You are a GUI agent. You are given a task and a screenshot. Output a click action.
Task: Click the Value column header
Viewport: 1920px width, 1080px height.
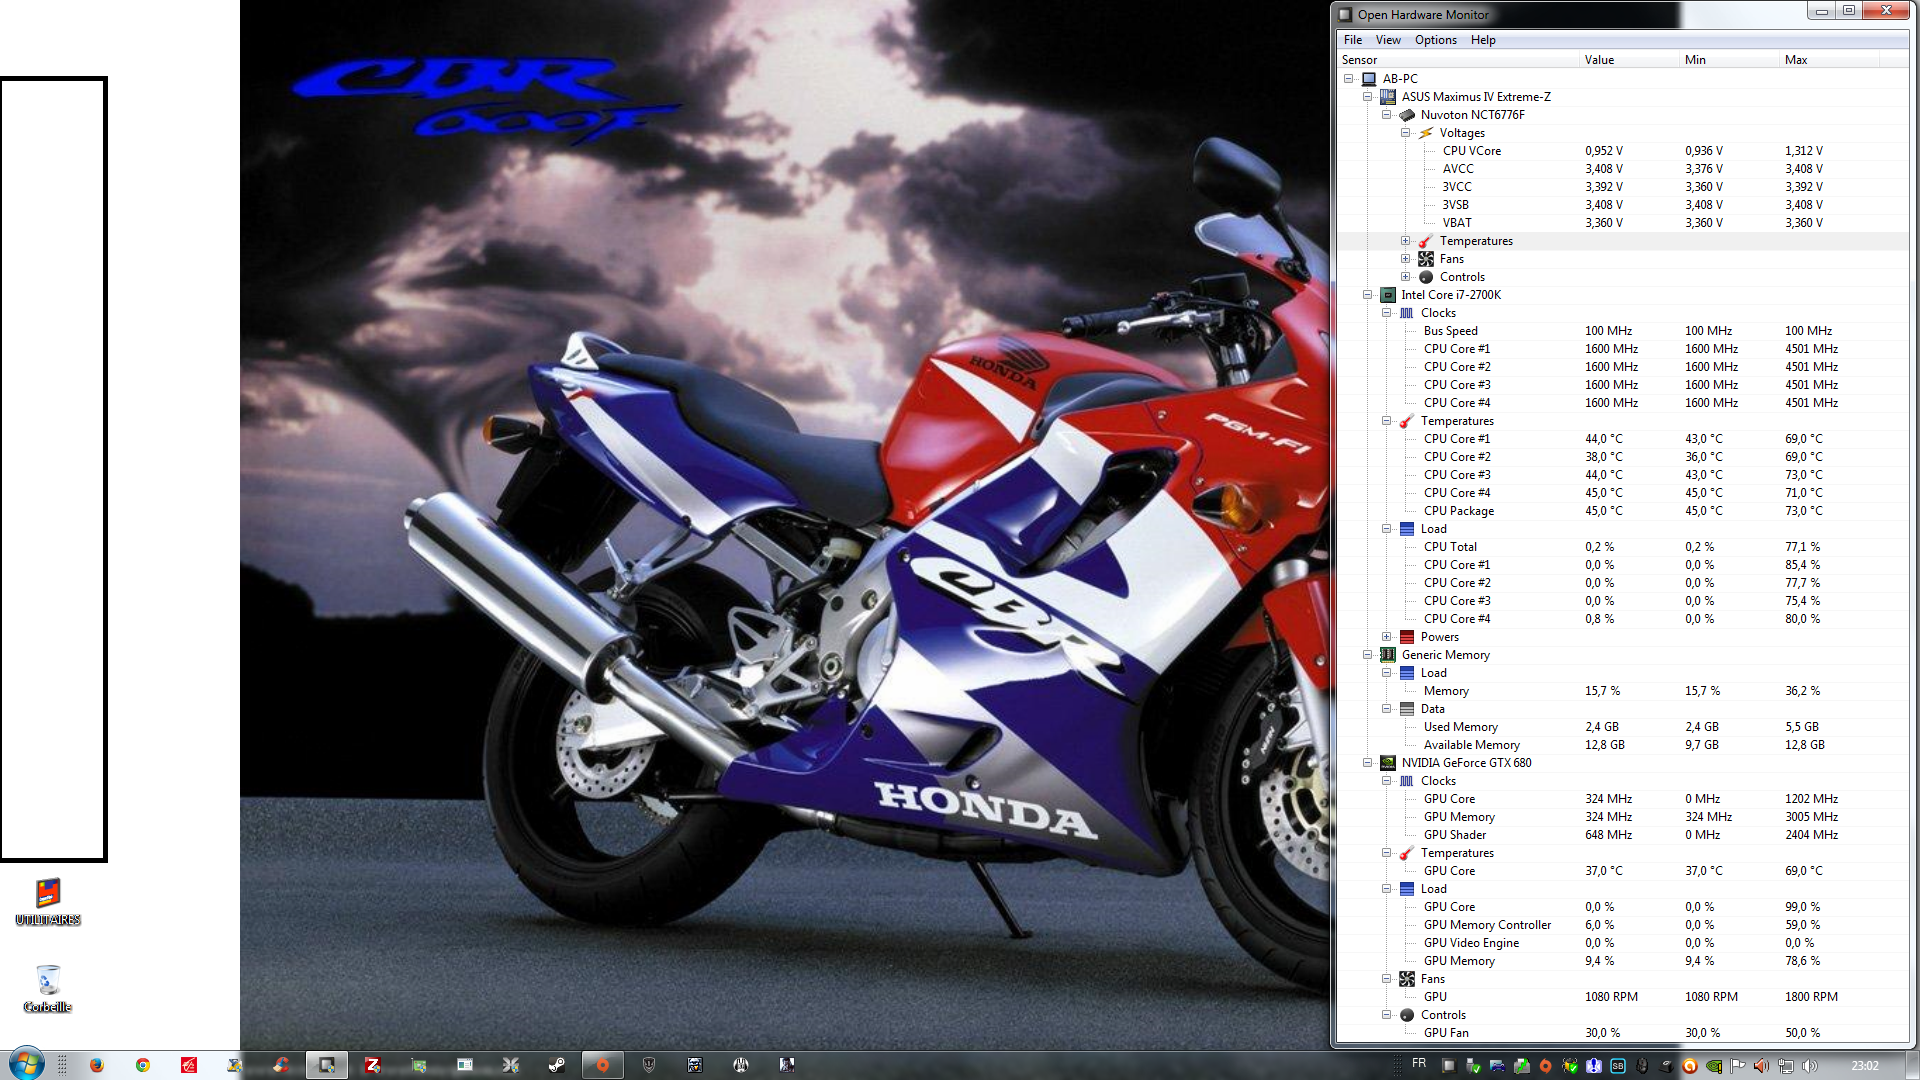tap(1598, 60)
